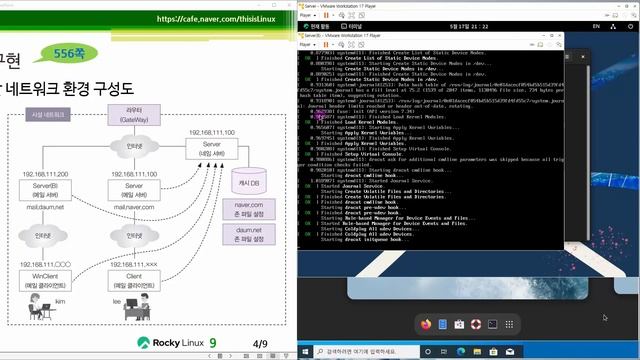Open cafe.naver.com/thisisLinux link on slide

[216, 19]
